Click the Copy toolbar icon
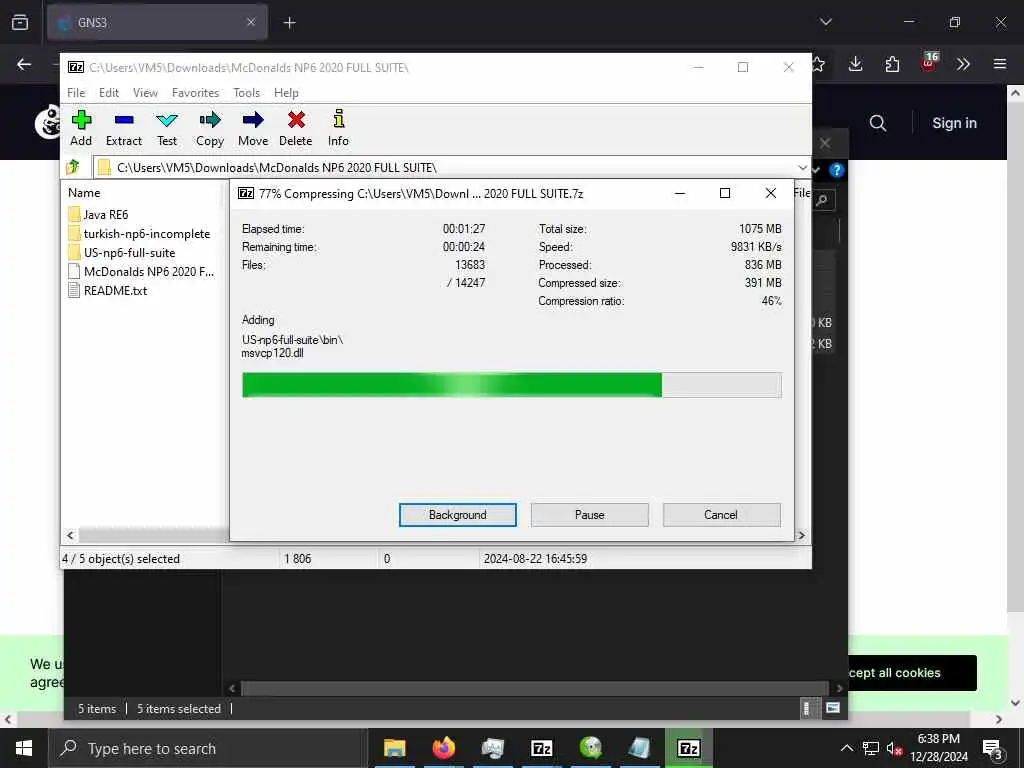Viewport: 1024px width, 768px height. (x=210, y=128)
